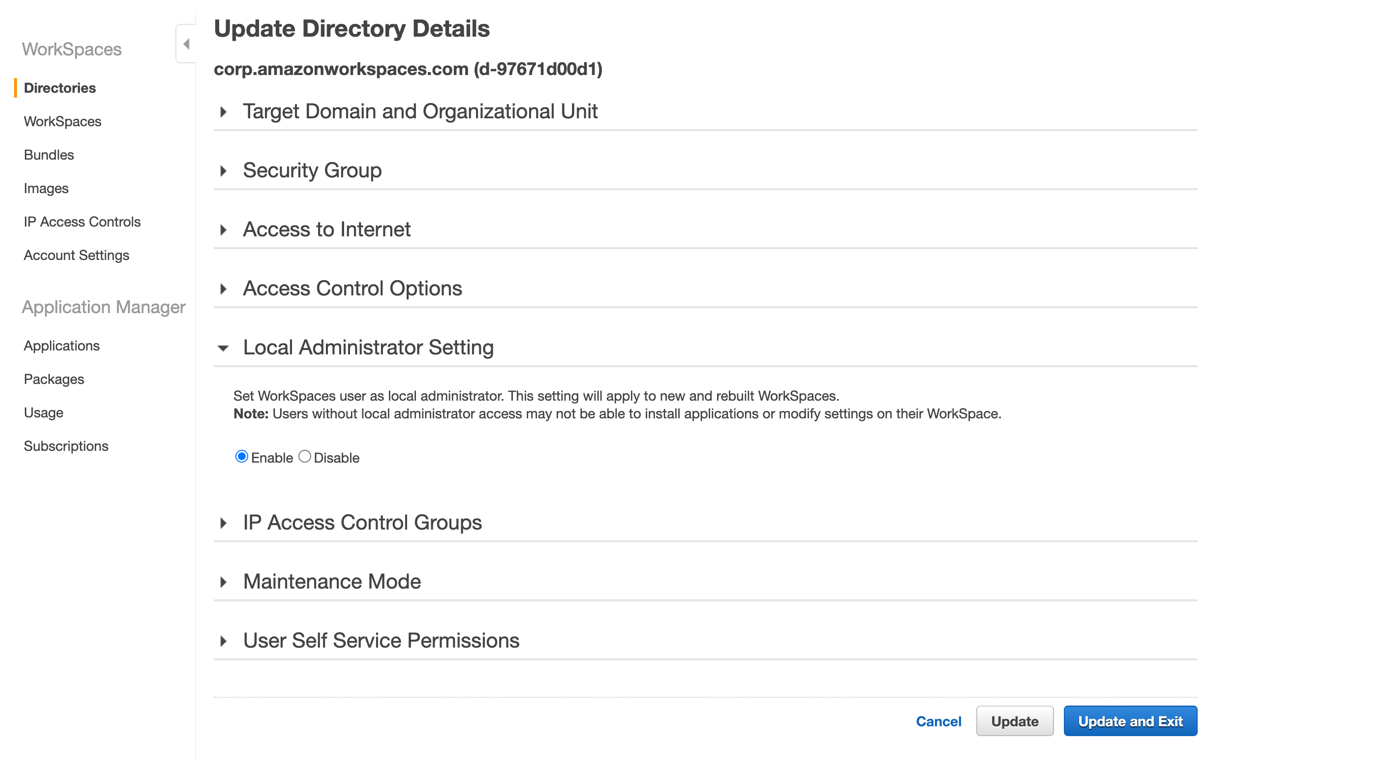Go to IP Access Controls
Screen dimensions: 1377x759
(x=81, y=222)
